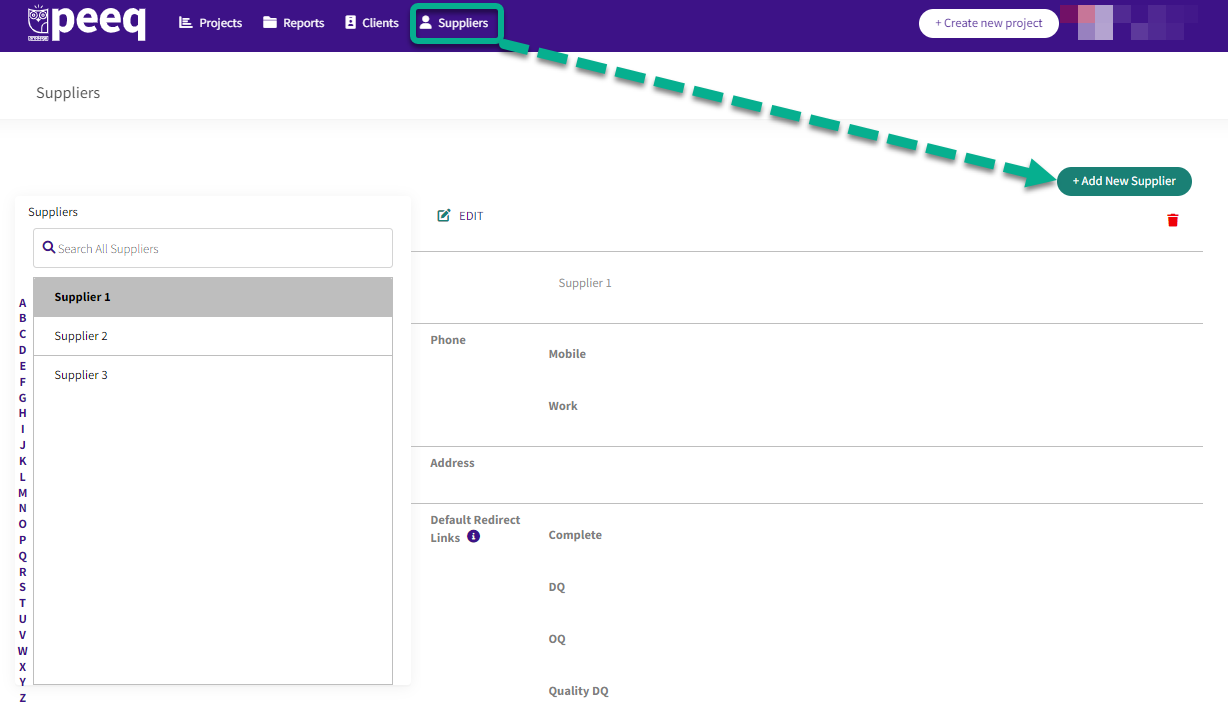Click the edit pencil icon above supplier details
Image resolution: width=1228 pixels, height=727 pixels.
coord(442,215)
